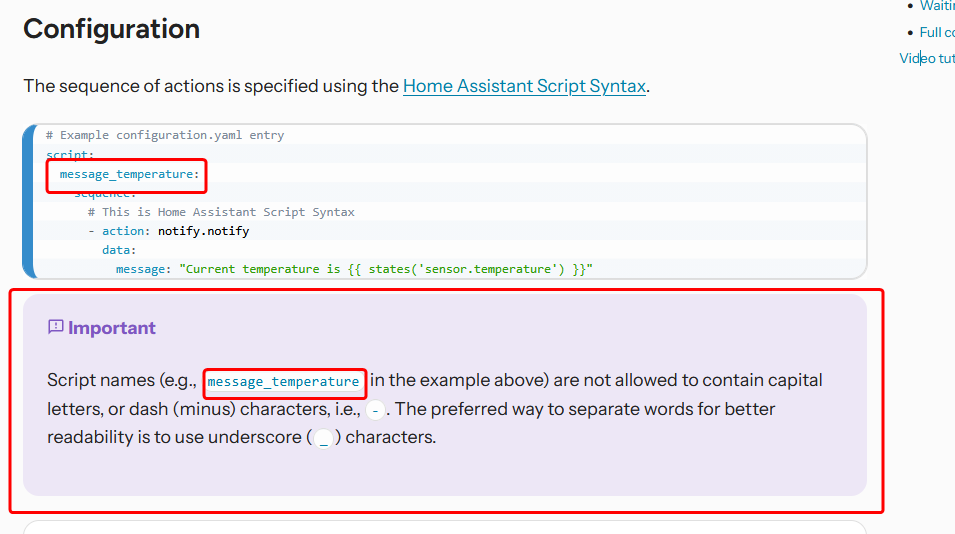Viewport: 955px width, 534px height.
Task: Click the "data:" line in the YAML
Action: click(119, 250)
